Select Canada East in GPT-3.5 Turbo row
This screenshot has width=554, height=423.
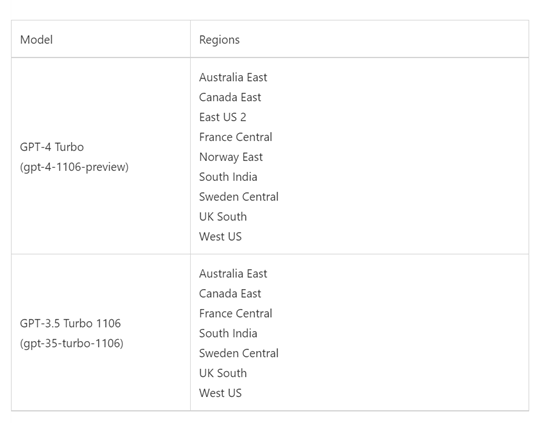(x=230, y=293)
